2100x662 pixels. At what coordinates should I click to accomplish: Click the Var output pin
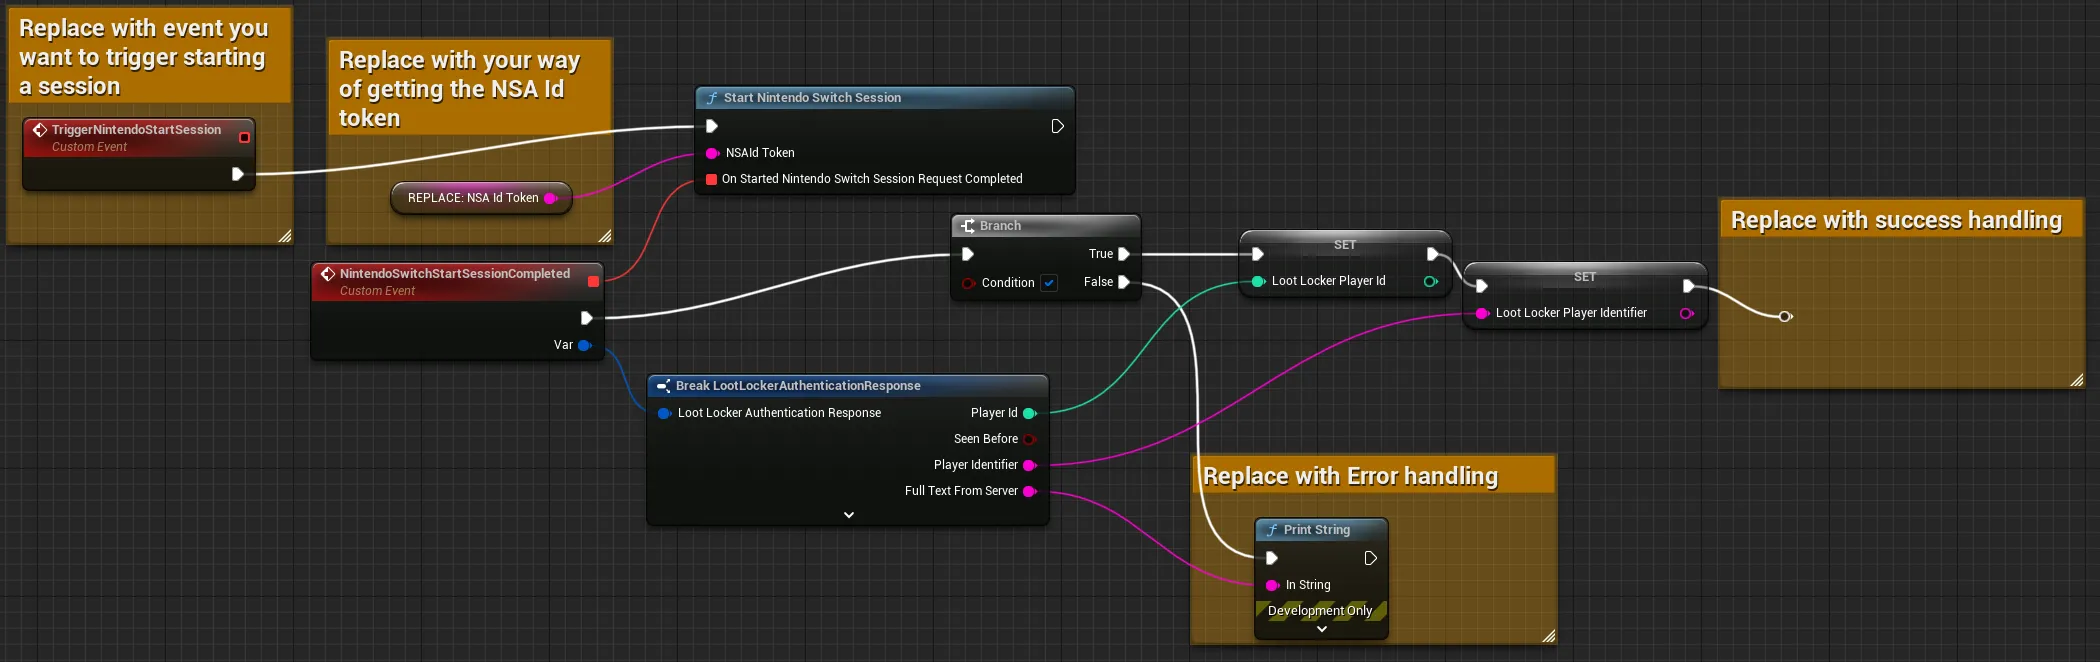(585, 345)
